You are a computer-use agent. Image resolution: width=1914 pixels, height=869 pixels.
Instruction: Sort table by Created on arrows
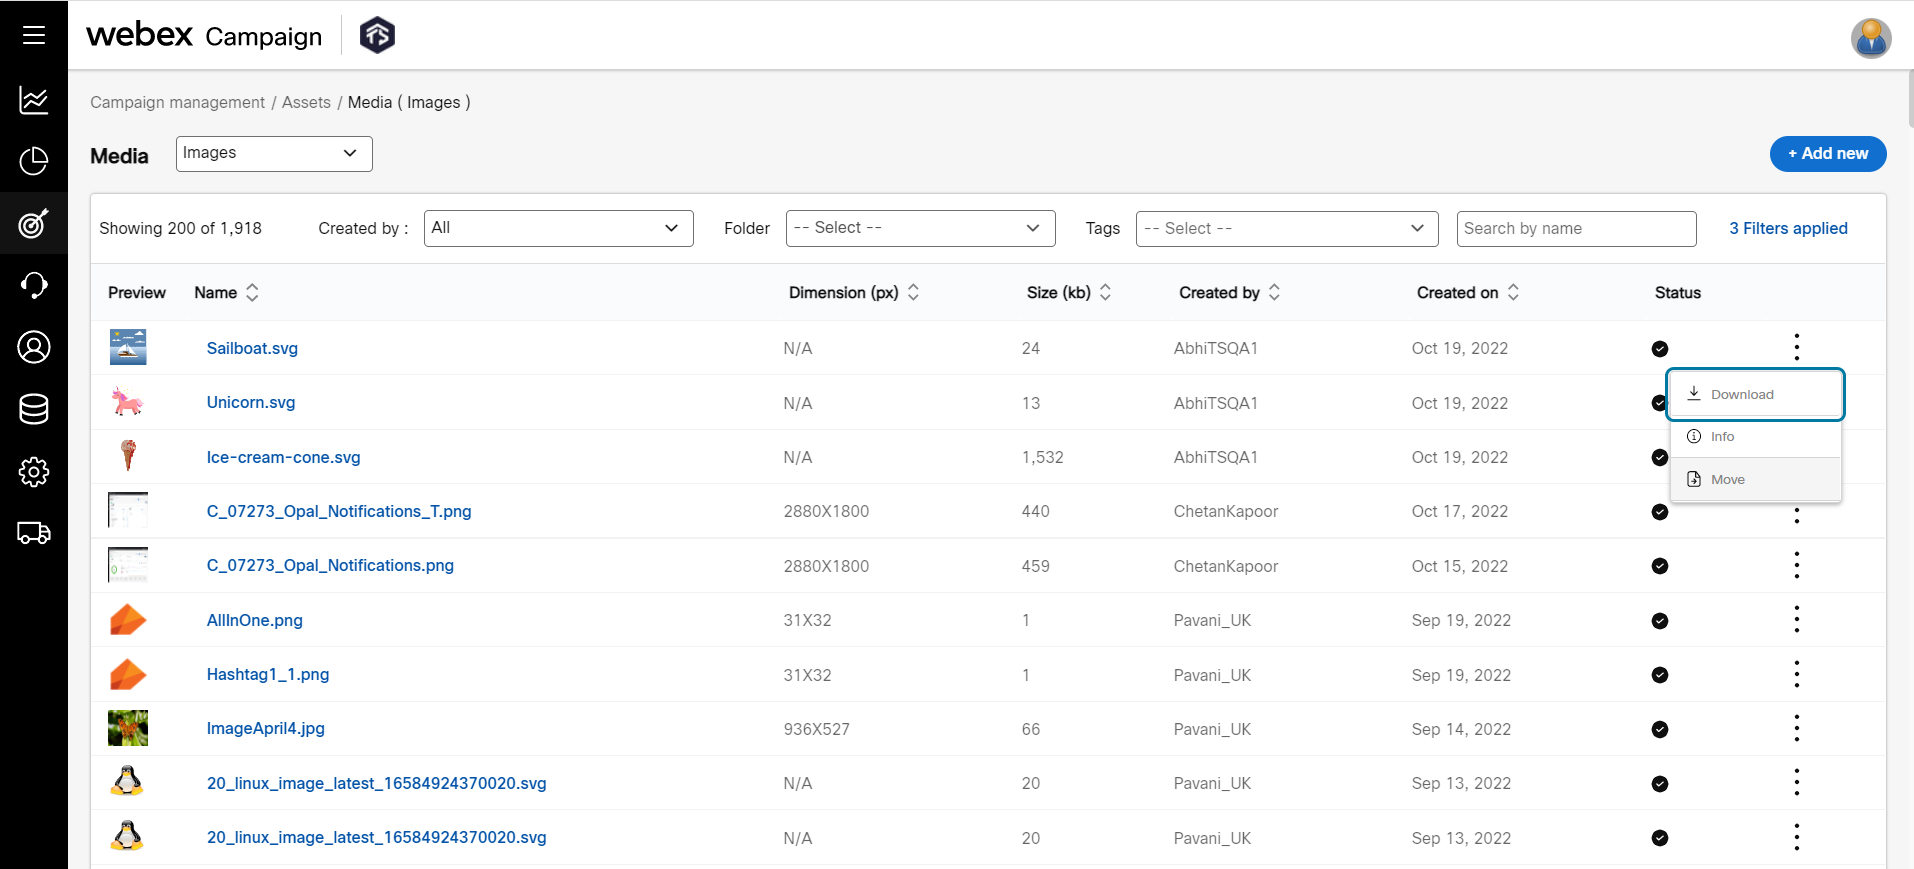pyautogui.click(x=1513, y=292)
